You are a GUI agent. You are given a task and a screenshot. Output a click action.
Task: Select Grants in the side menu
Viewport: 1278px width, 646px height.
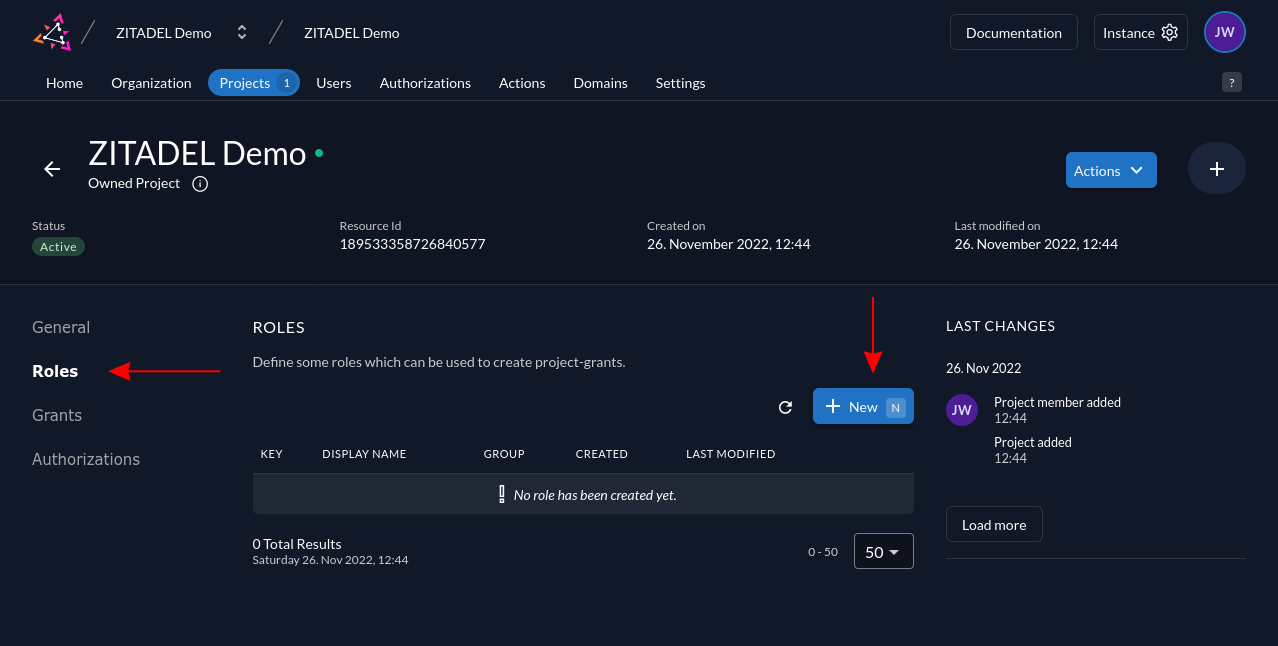pyautogui.click(x=57, y=415)
